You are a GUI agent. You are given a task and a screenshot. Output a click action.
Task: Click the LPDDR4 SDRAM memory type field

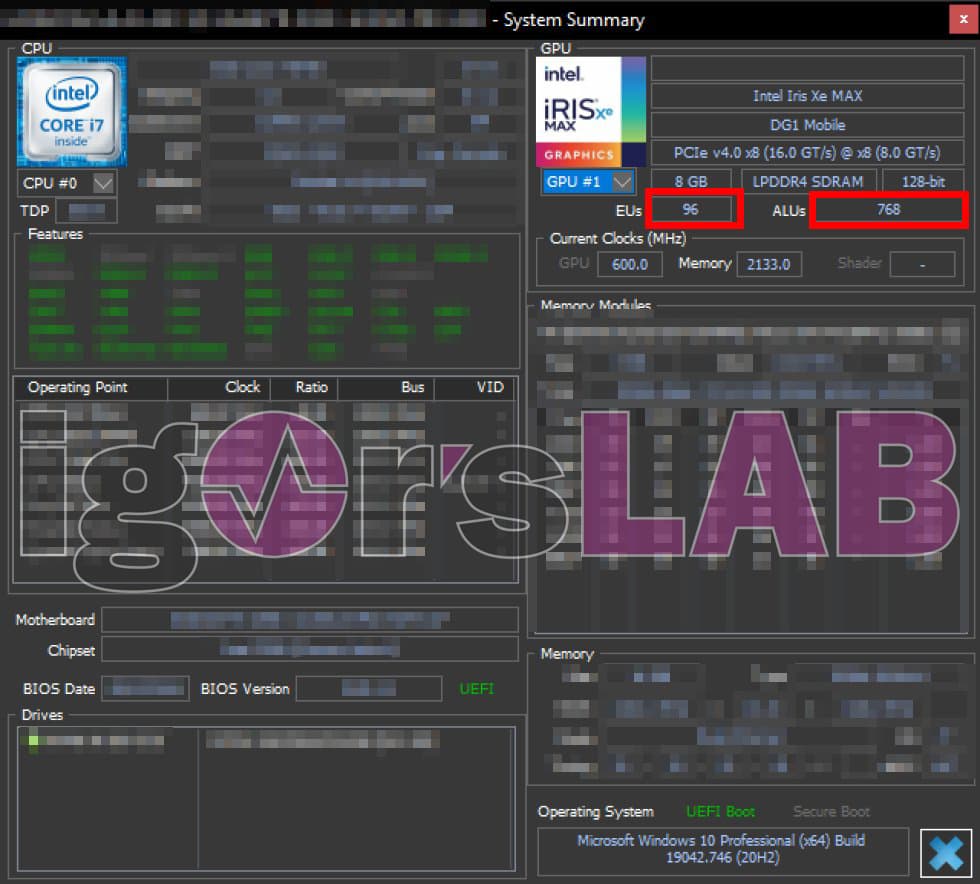(x=808, y=182)
